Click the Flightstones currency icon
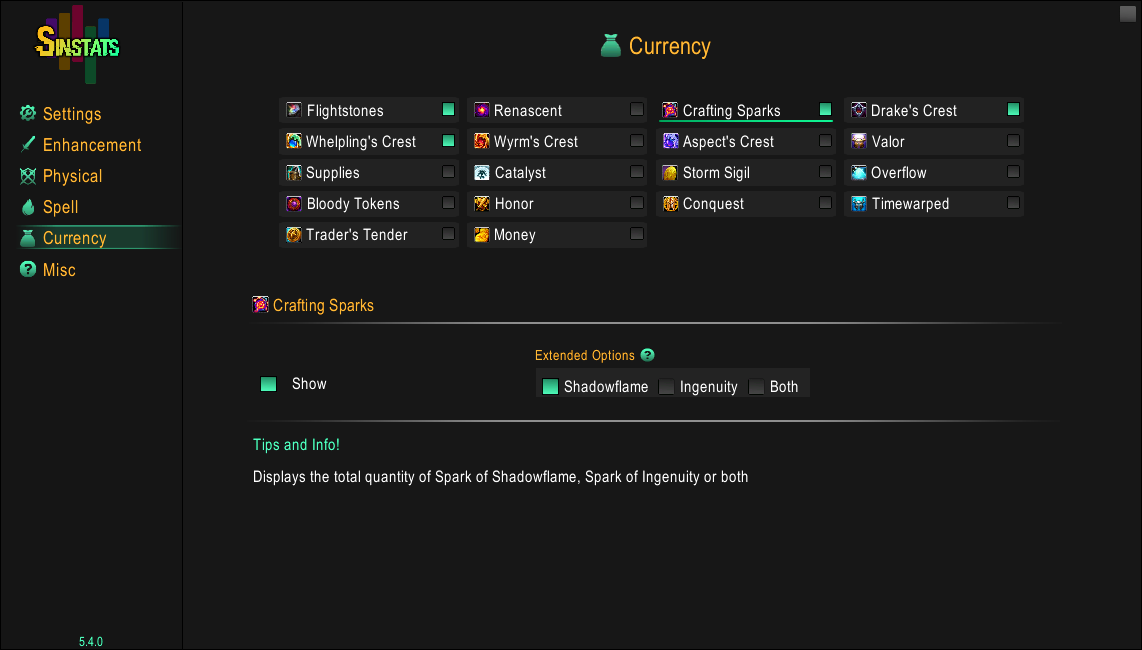This screenshot has height=650, width=1142. [x=294, y=110]
